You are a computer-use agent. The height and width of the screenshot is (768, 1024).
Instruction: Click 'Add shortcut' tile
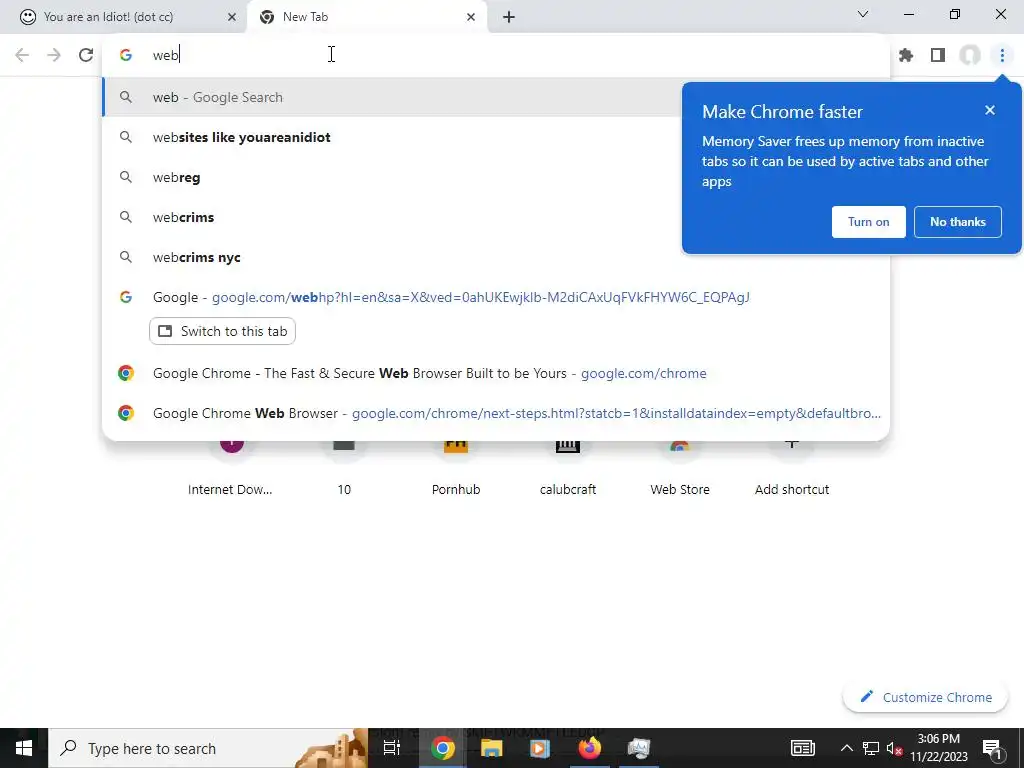point(792,467)
